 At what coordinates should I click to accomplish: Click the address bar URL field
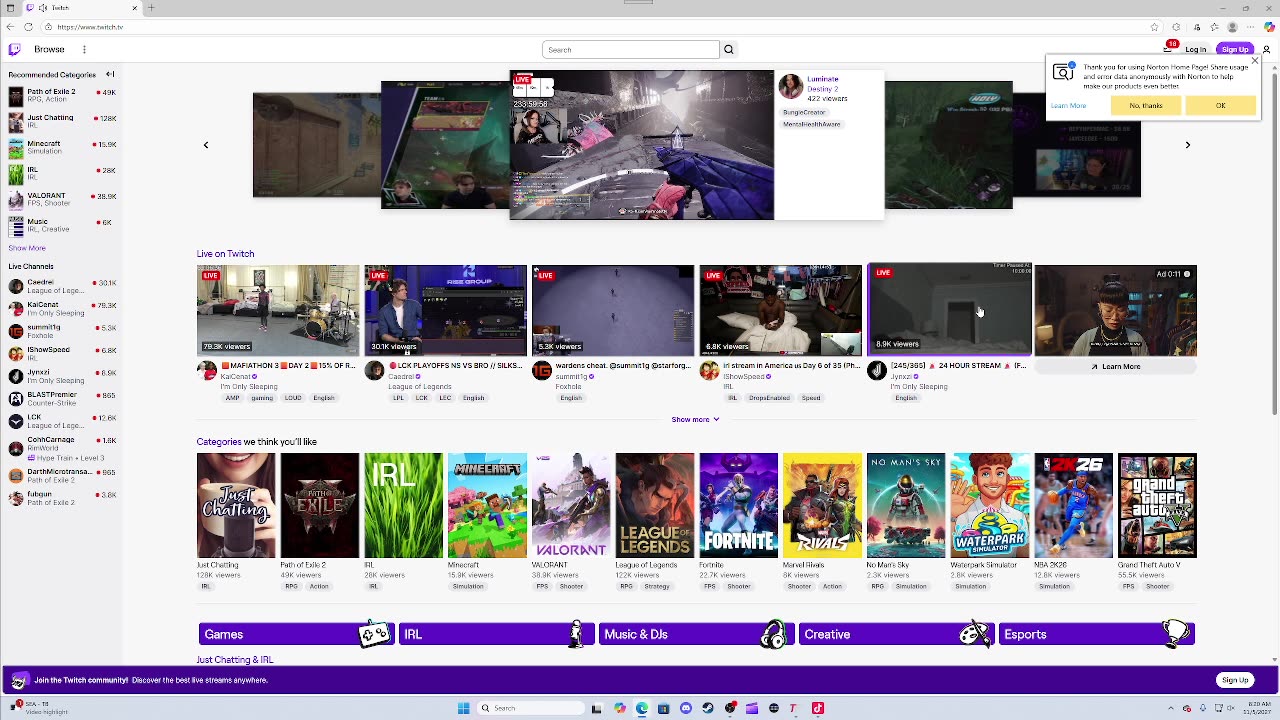(600, 27)
